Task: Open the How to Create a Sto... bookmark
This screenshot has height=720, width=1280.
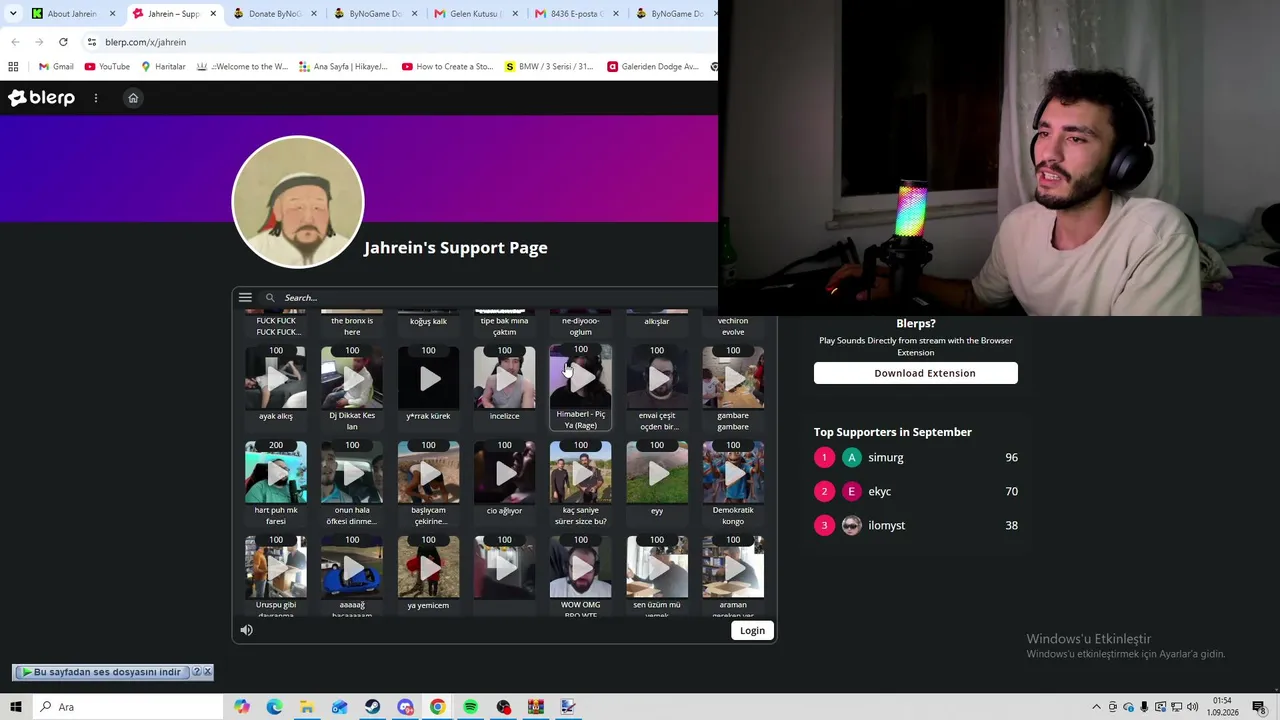Action: pos(447,67)
